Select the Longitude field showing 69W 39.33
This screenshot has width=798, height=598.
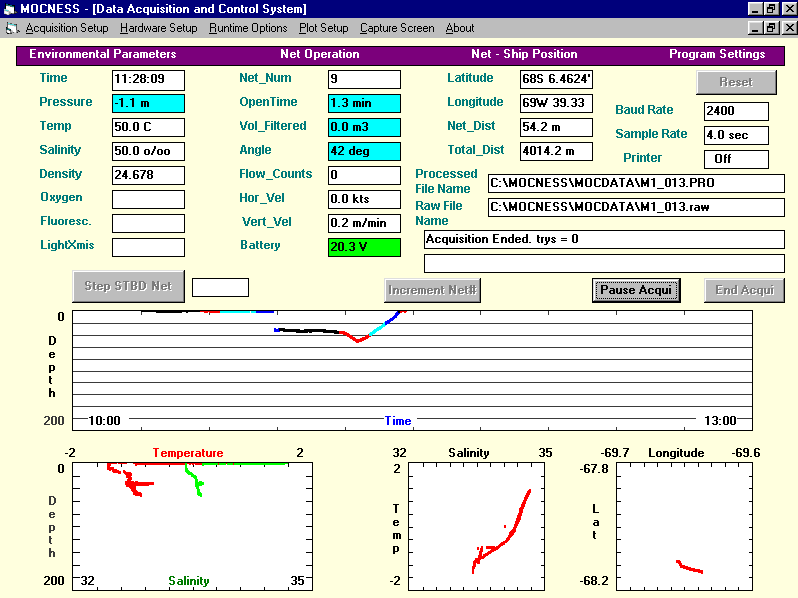pyautogui.click(x=556, y=103)
